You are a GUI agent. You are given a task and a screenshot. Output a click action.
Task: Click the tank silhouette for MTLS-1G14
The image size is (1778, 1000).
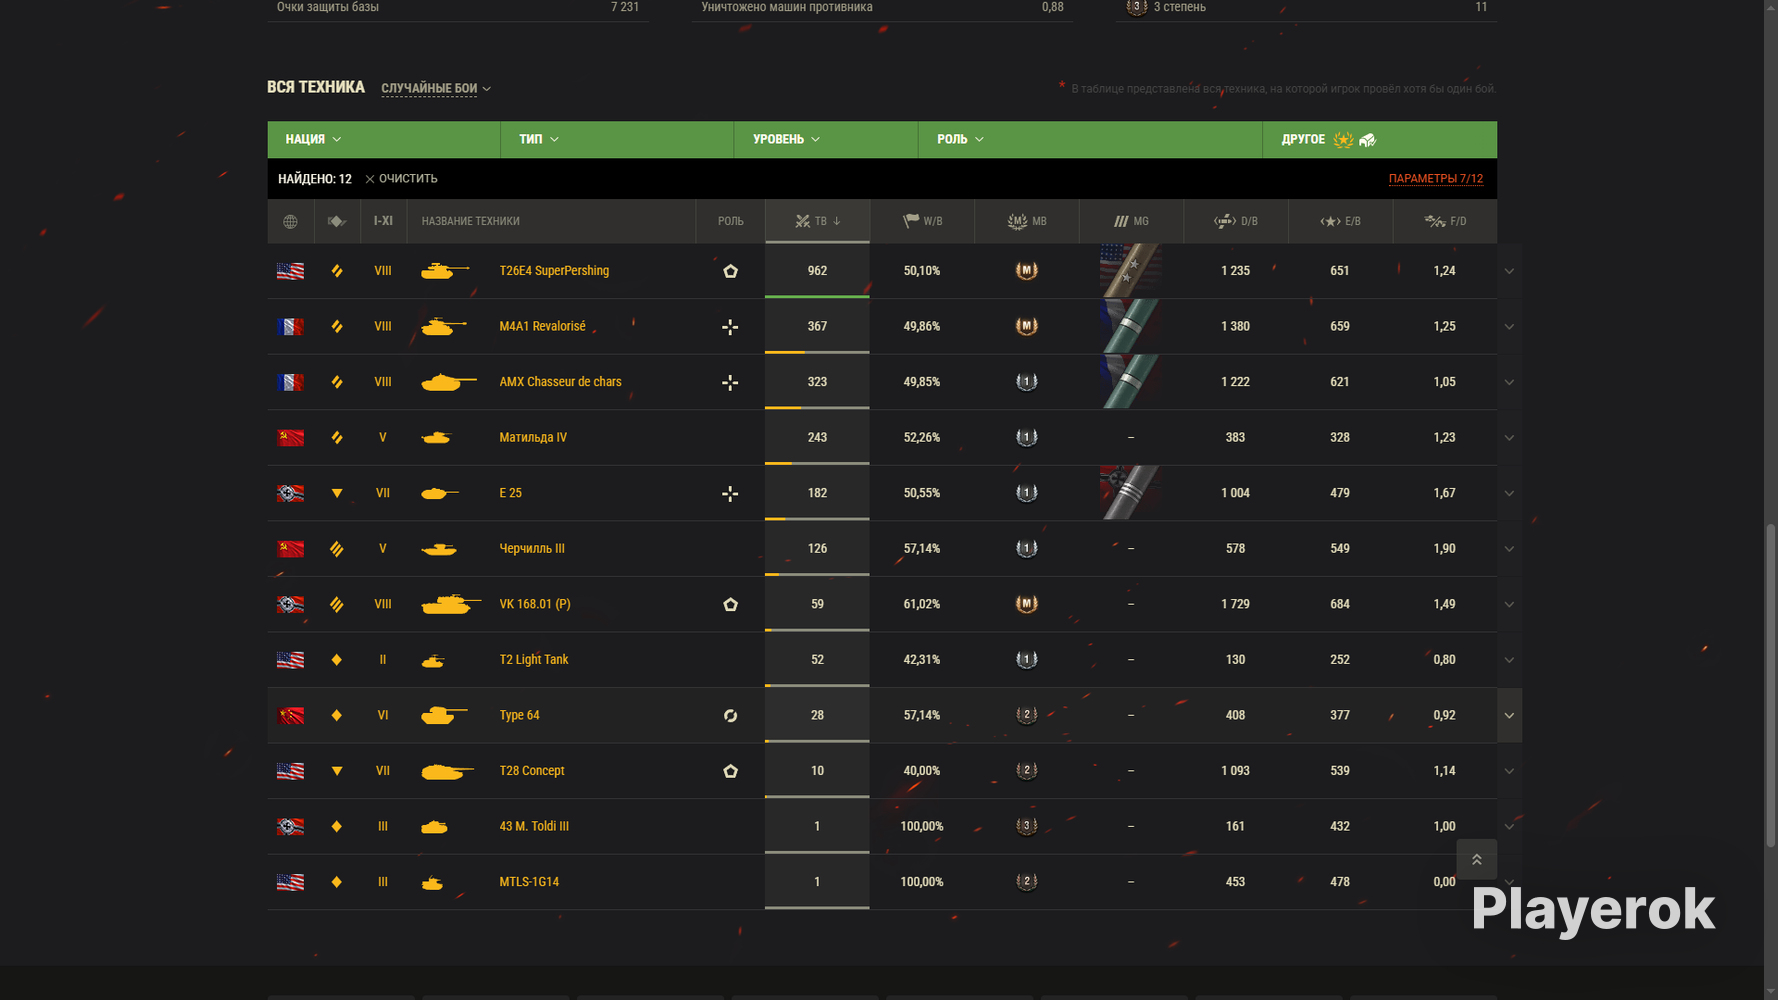coord(433,882)
